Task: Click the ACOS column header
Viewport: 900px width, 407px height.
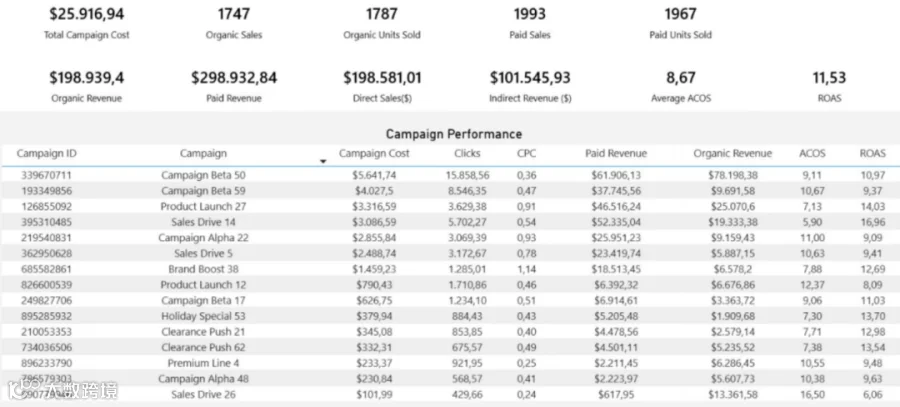Action: click(812, 153)
